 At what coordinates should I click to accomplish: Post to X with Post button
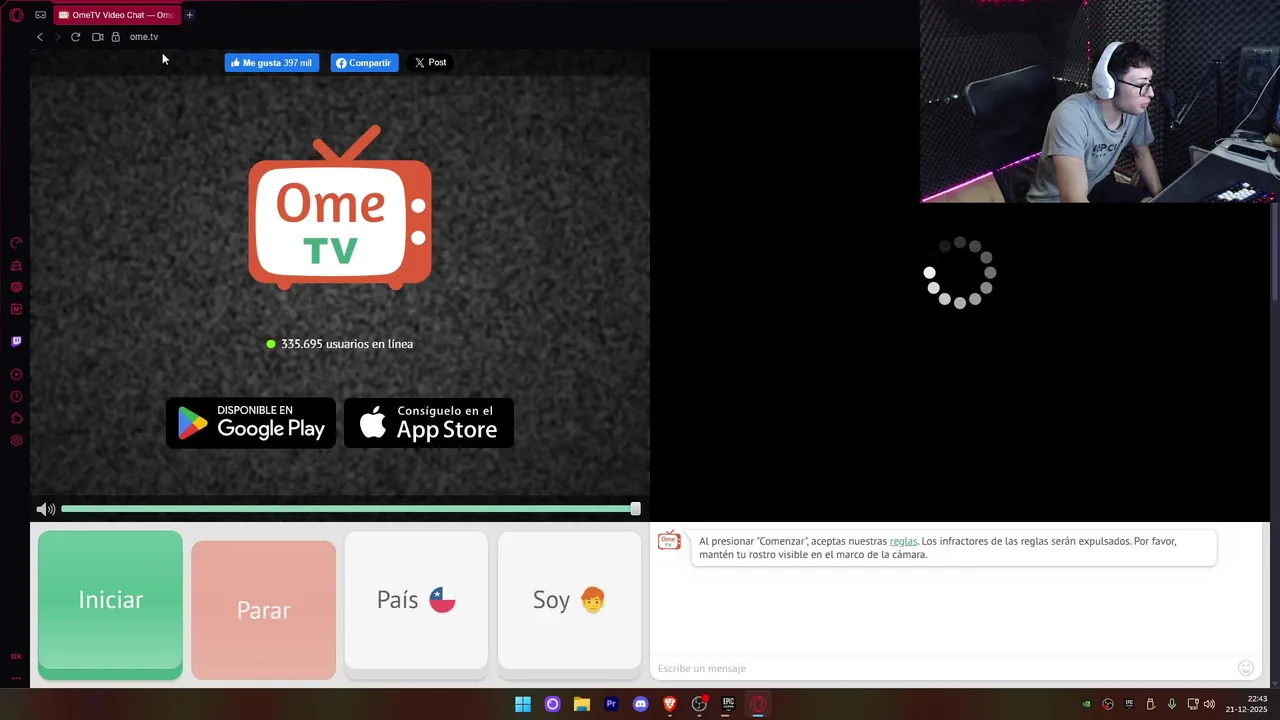tap(430, 62)
